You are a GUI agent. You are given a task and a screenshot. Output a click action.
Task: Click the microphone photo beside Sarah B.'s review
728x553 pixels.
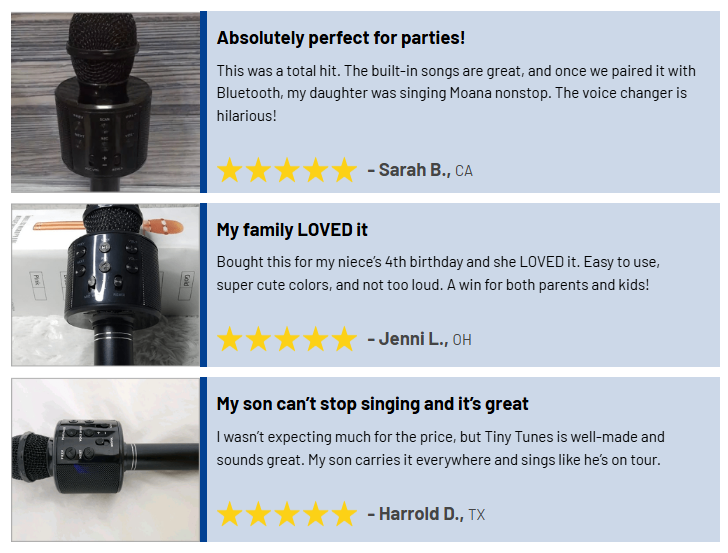pyautogui.click(x=105, y=101)
